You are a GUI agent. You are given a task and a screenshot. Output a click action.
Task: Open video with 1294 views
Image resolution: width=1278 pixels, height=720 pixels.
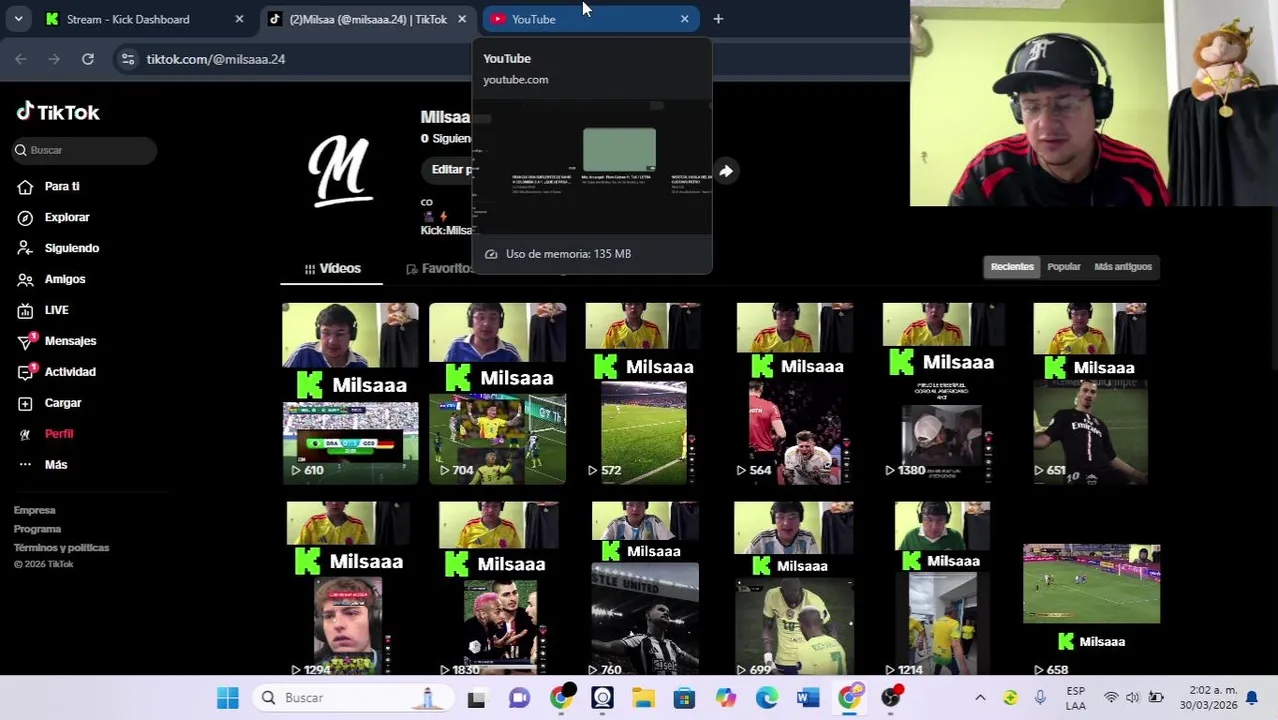[x=349, y=589]
